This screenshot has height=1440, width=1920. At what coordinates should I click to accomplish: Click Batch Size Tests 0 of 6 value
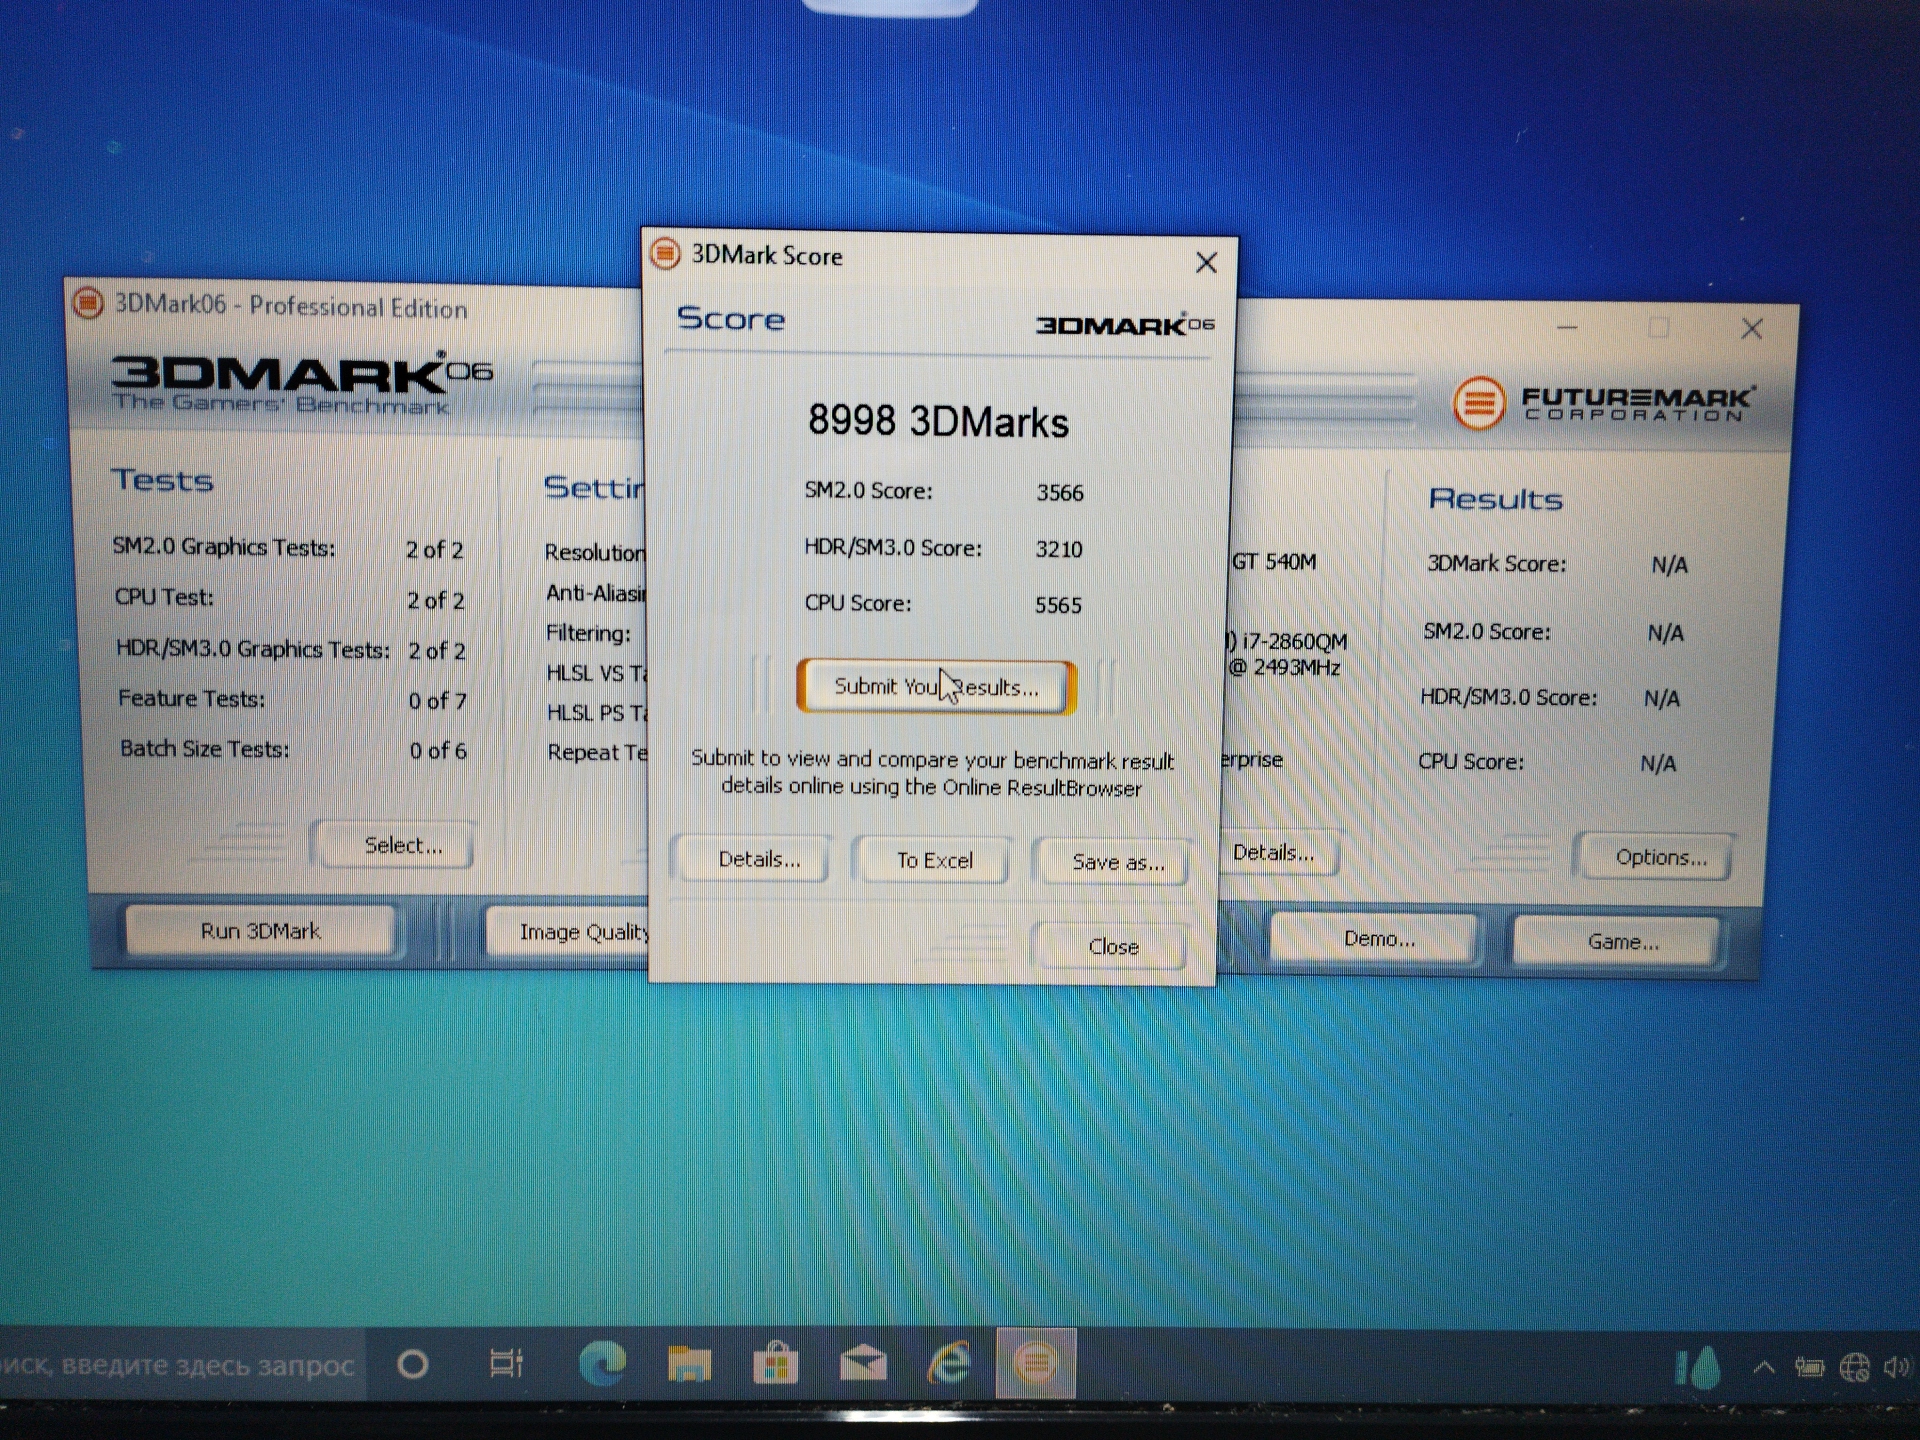point(438,751)
